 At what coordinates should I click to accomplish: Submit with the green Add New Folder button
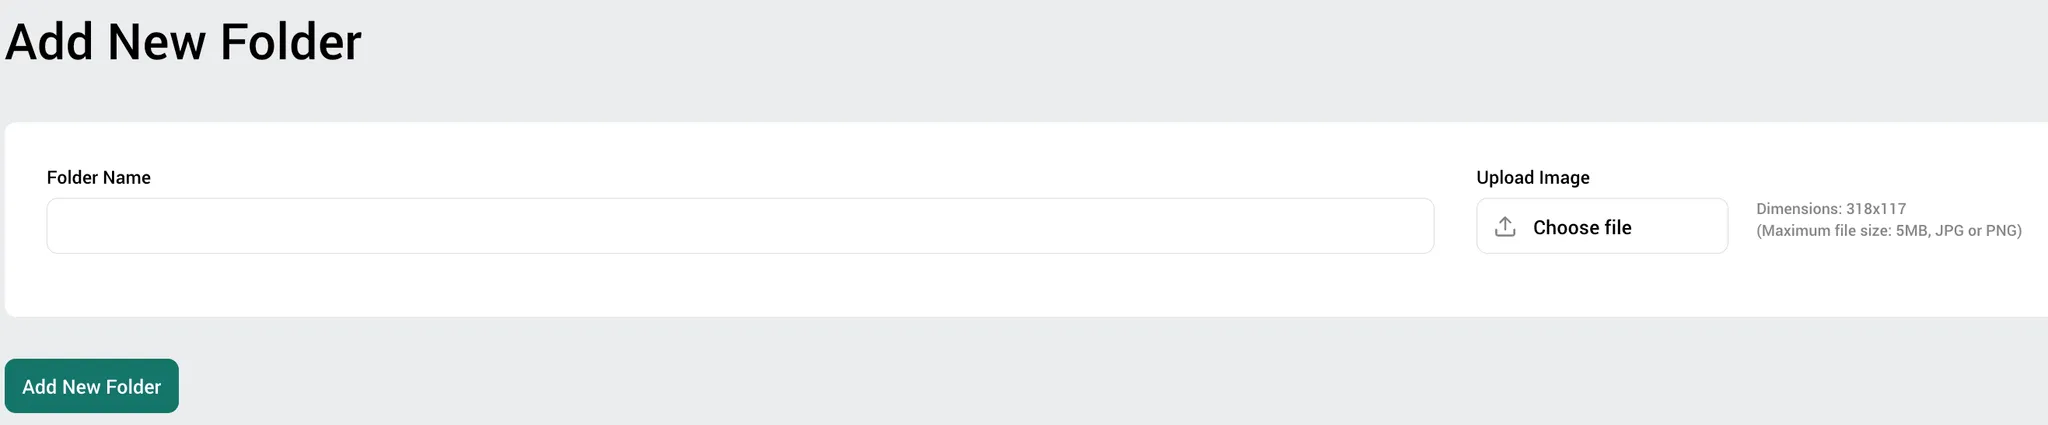coord(92,386)
